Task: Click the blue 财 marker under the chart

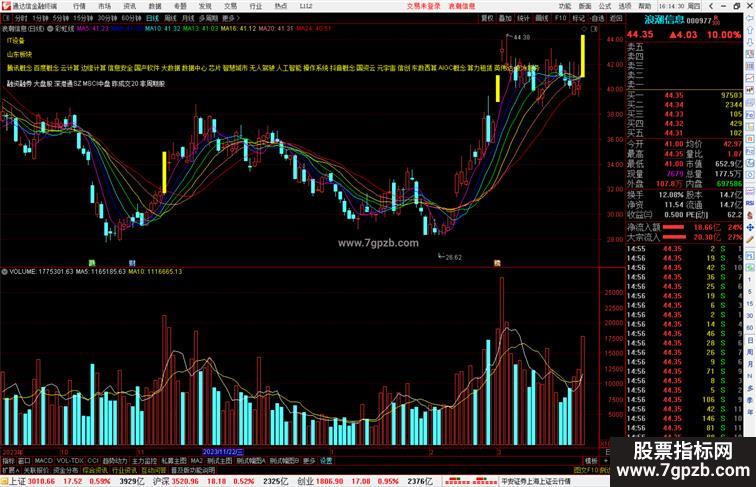Action: click(132, 263)
